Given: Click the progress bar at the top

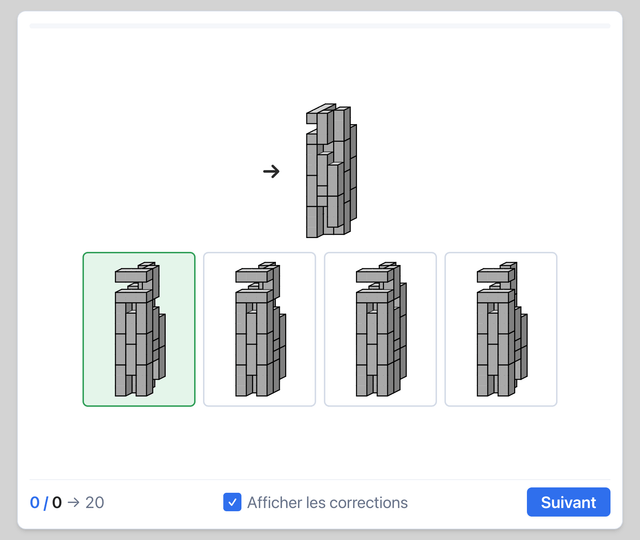Looking at the screenshot, I should [320, 26].
